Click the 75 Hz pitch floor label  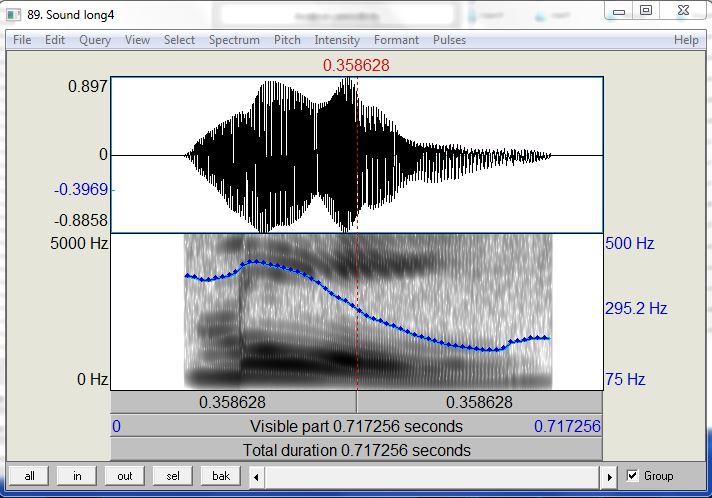pos(625,379)
